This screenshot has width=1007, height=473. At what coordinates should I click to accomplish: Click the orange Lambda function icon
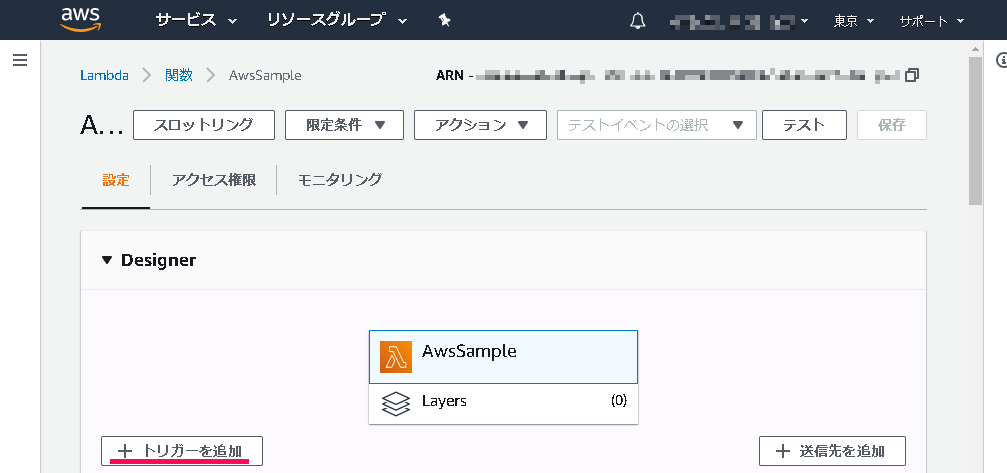point(396,357)
